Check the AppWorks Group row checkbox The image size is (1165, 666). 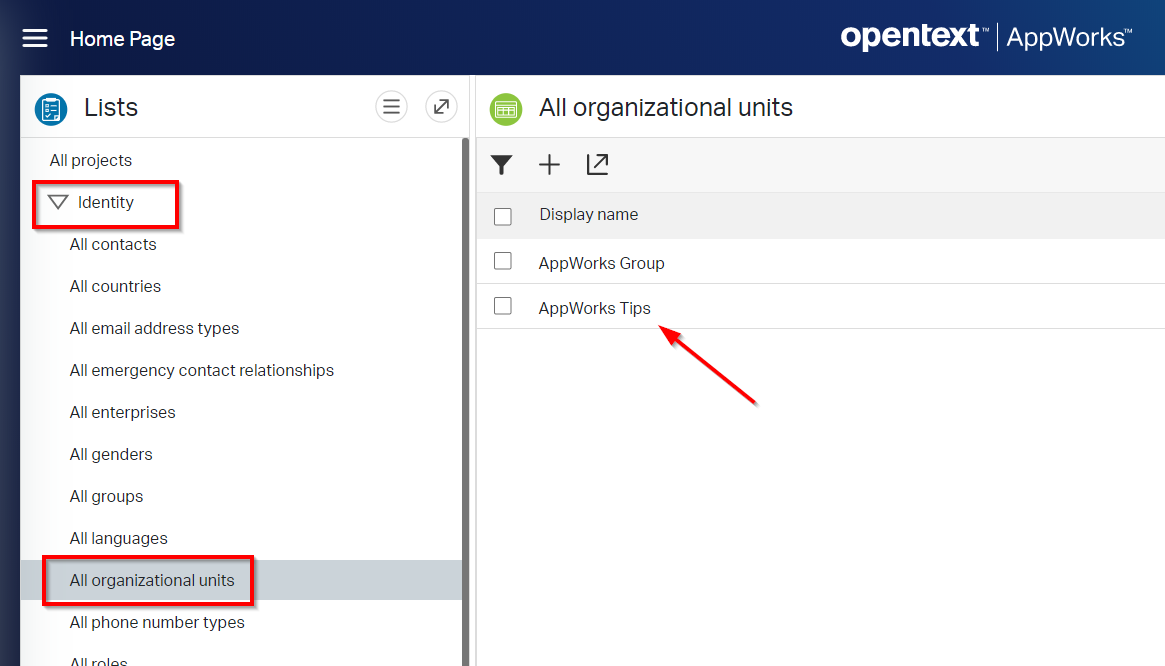[503, 261]
